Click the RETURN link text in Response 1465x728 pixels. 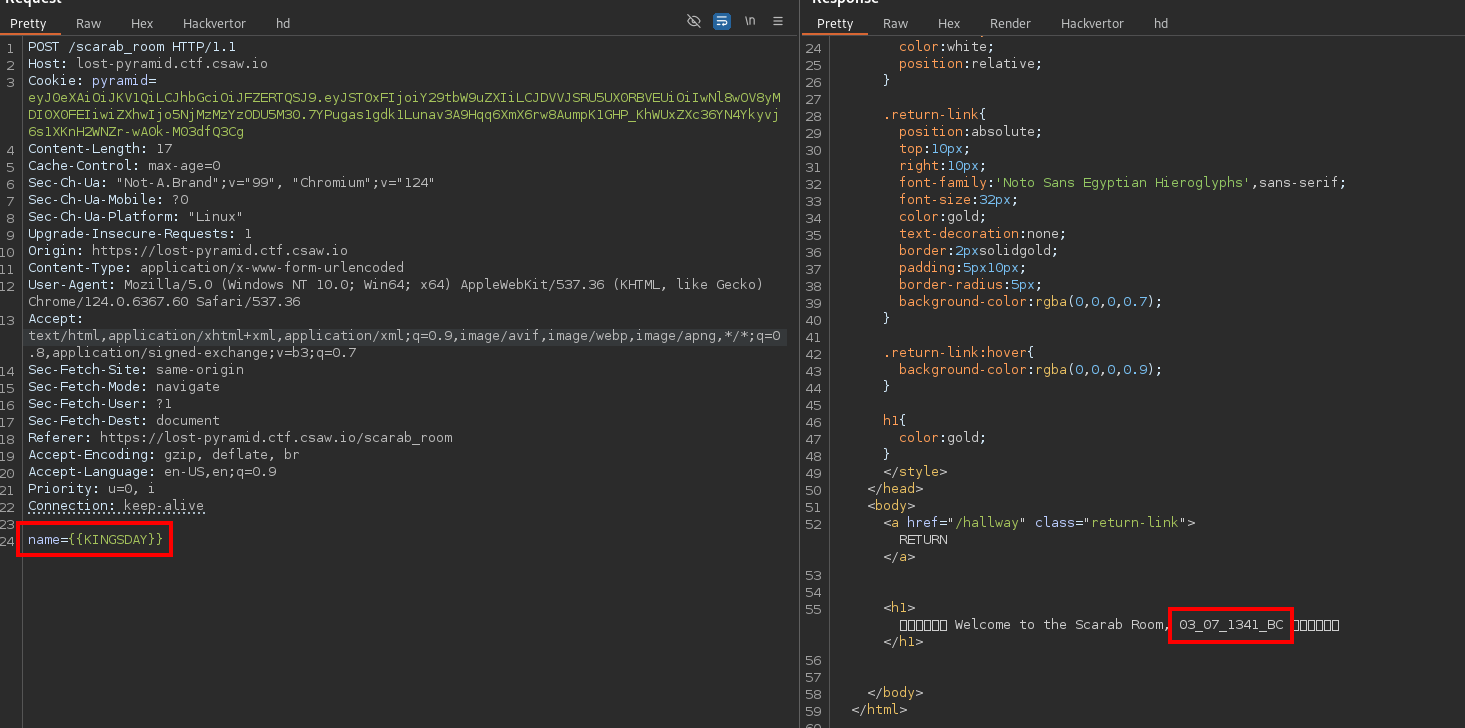922,539
